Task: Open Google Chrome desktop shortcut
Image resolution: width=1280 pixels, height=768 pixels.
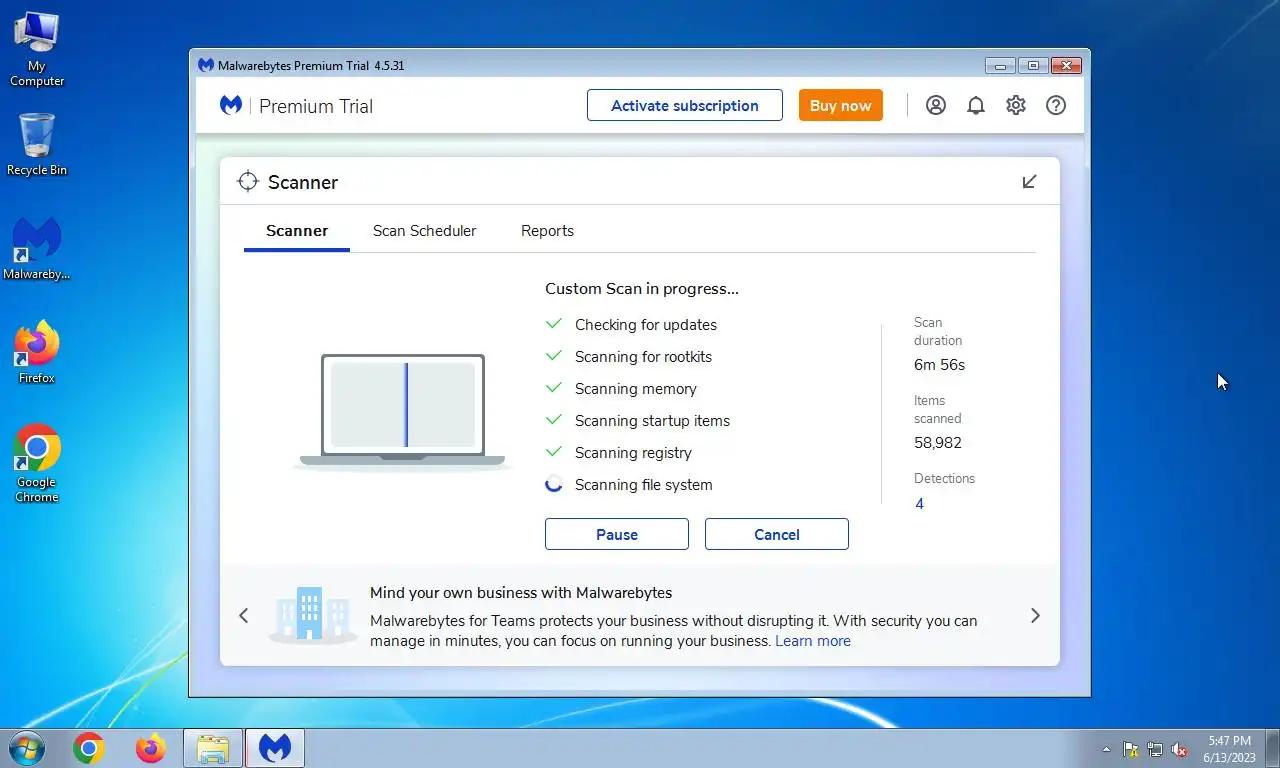Action: [x=37, y=464]
